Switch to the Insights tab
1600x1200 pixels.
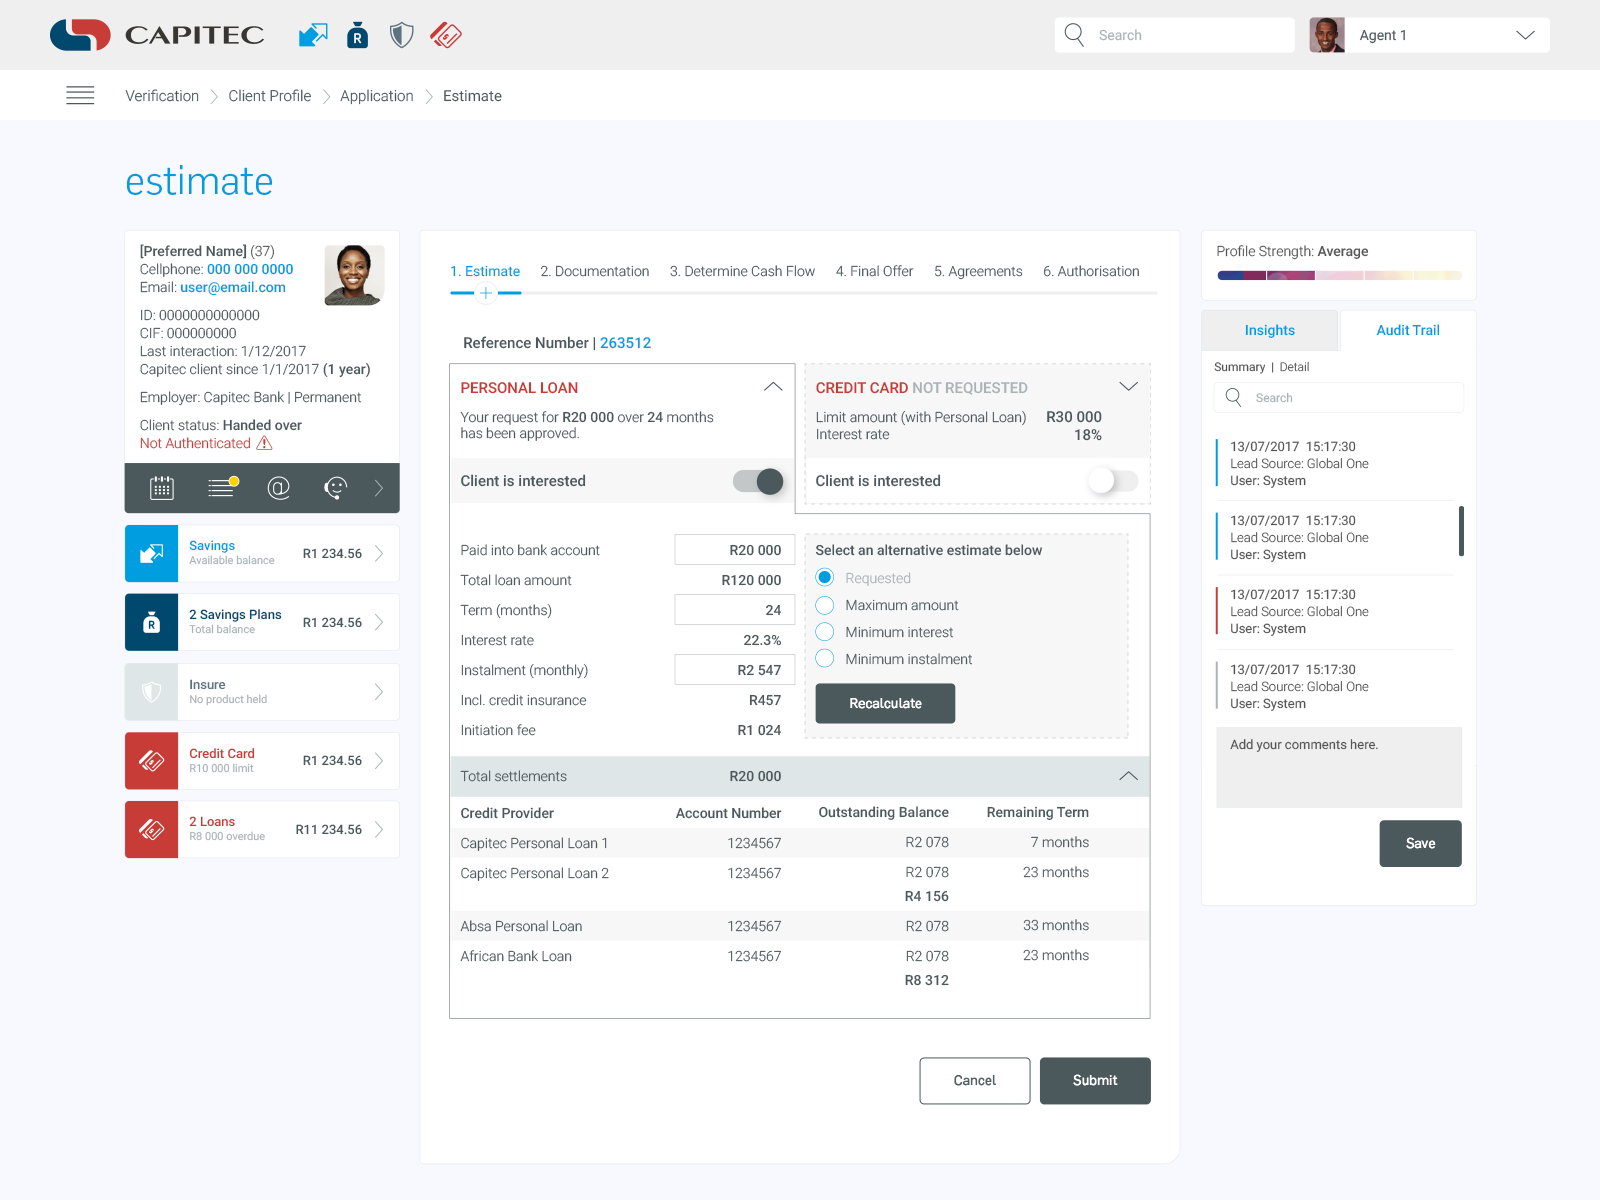pos(1269,330)
